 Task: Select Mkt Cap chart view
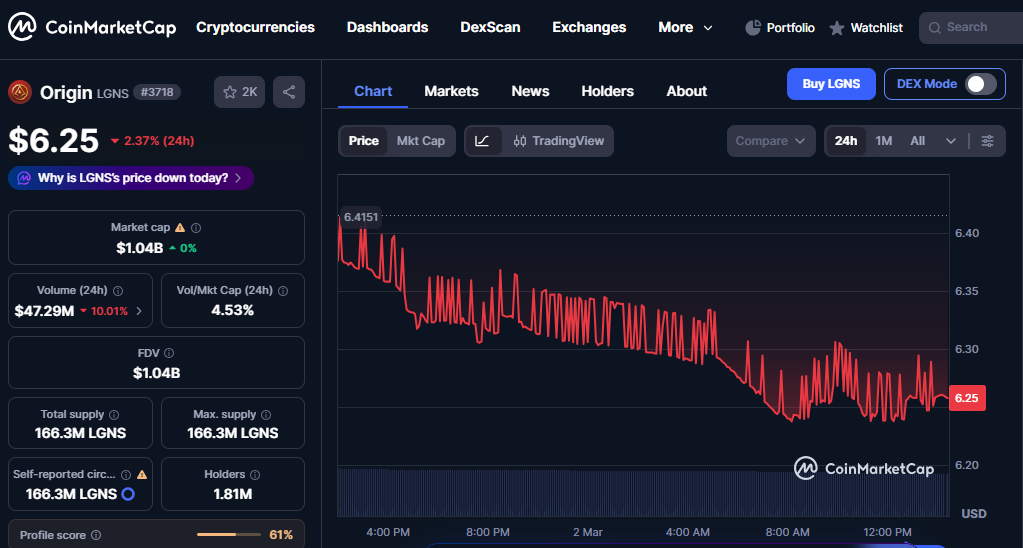point(421,141)
